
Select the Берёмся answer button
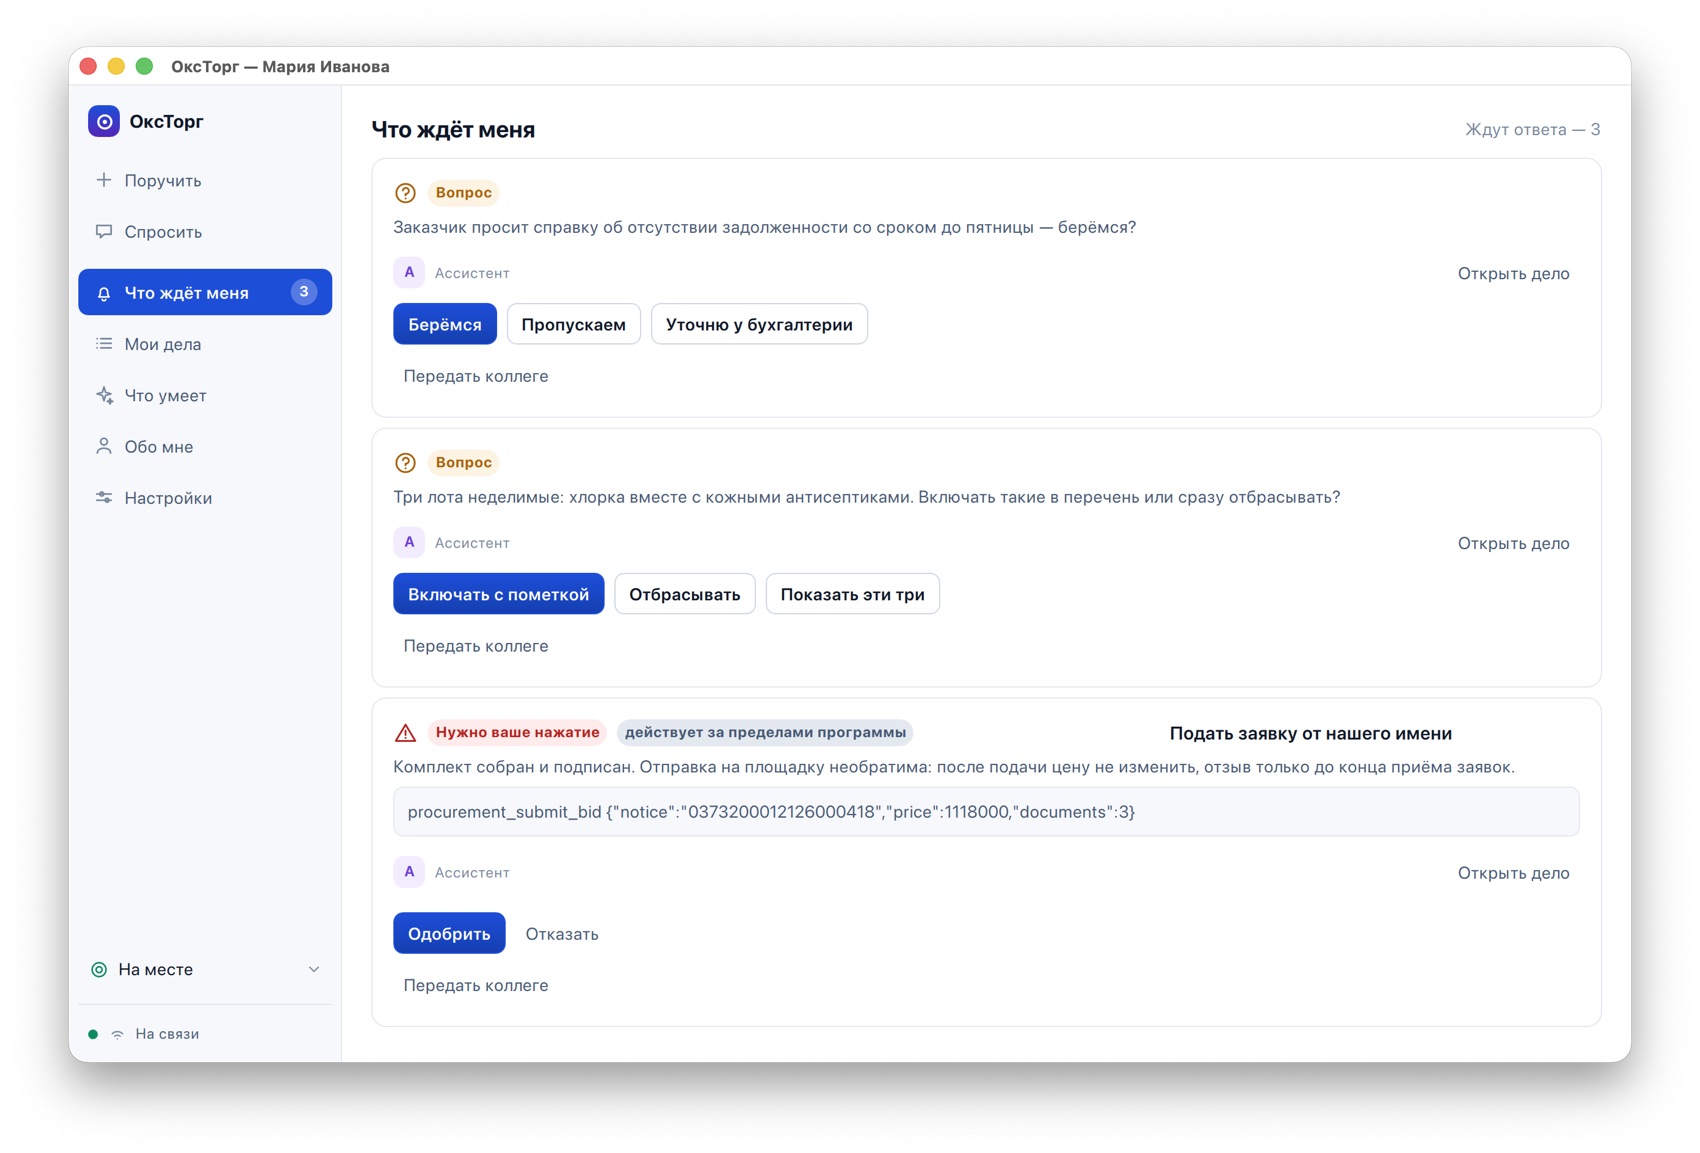[445, 324]
